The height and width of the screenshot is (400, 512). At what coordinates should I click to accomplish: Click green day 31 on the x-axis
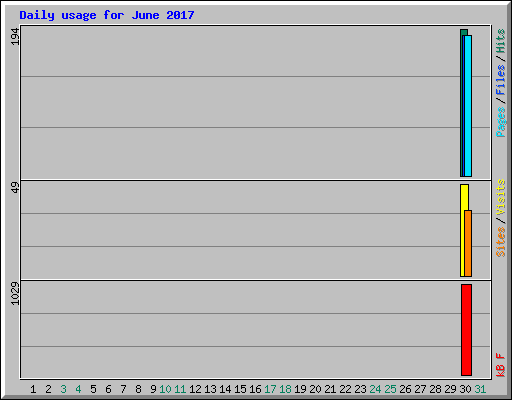(480, 389)
